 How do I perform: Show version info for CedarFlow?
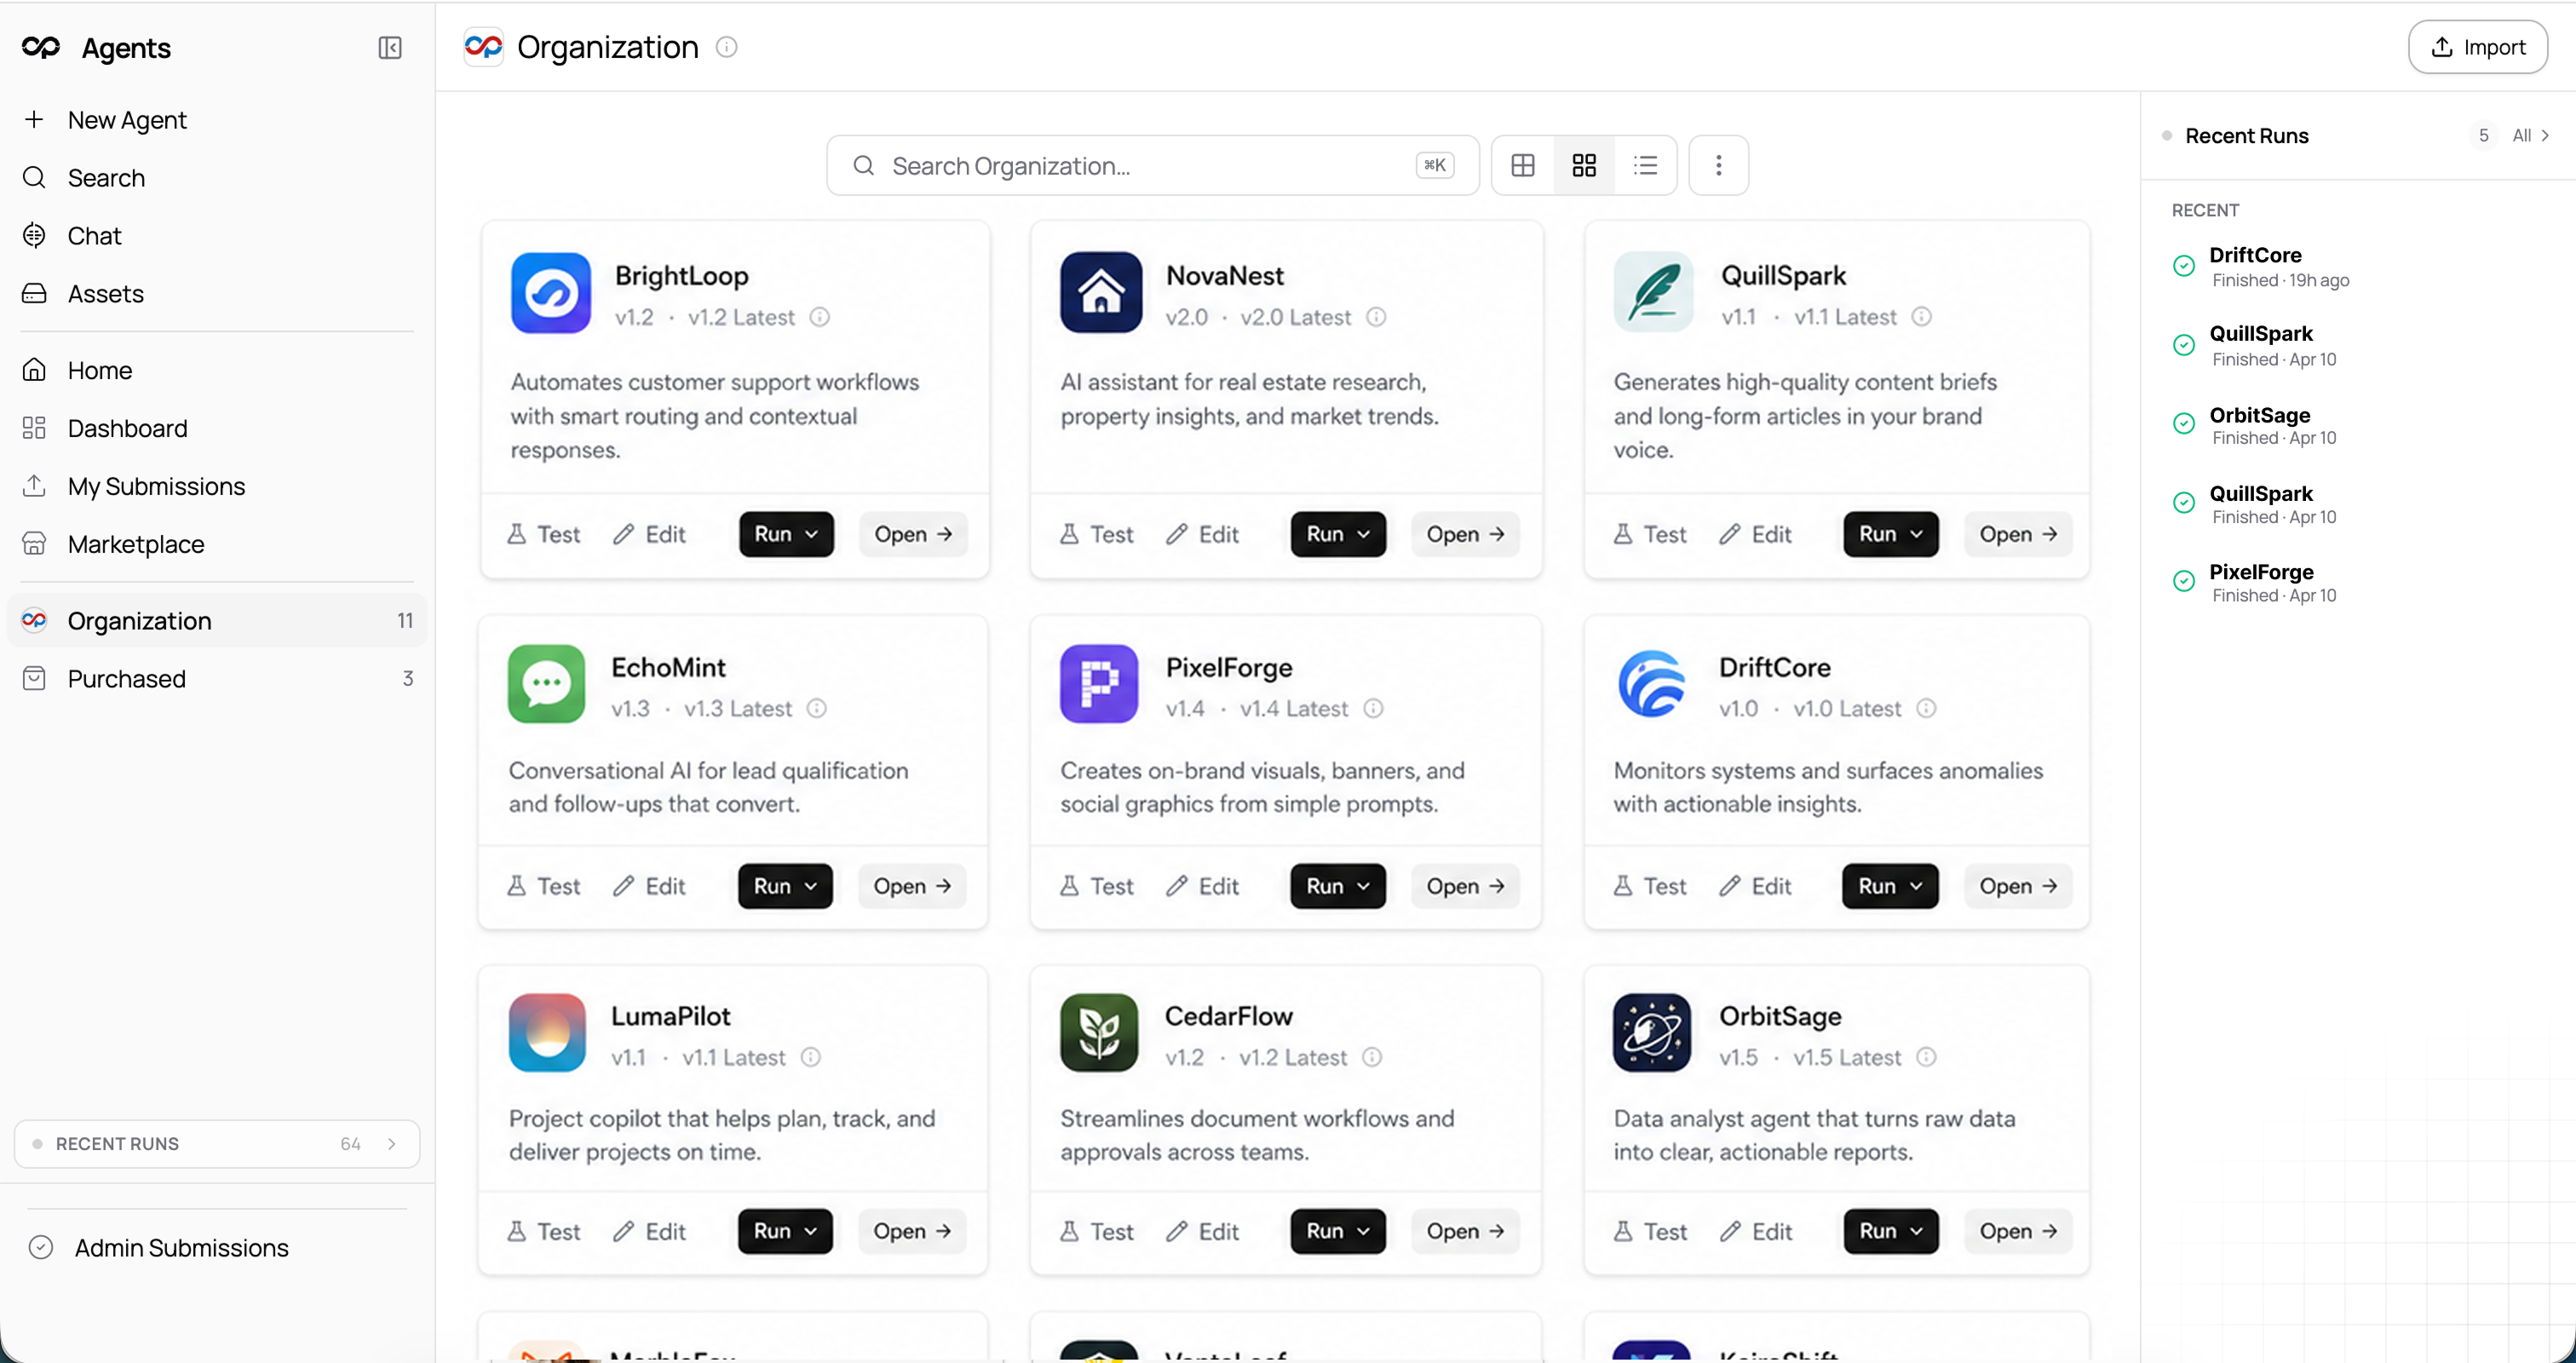click(x=1373, y=1057)
